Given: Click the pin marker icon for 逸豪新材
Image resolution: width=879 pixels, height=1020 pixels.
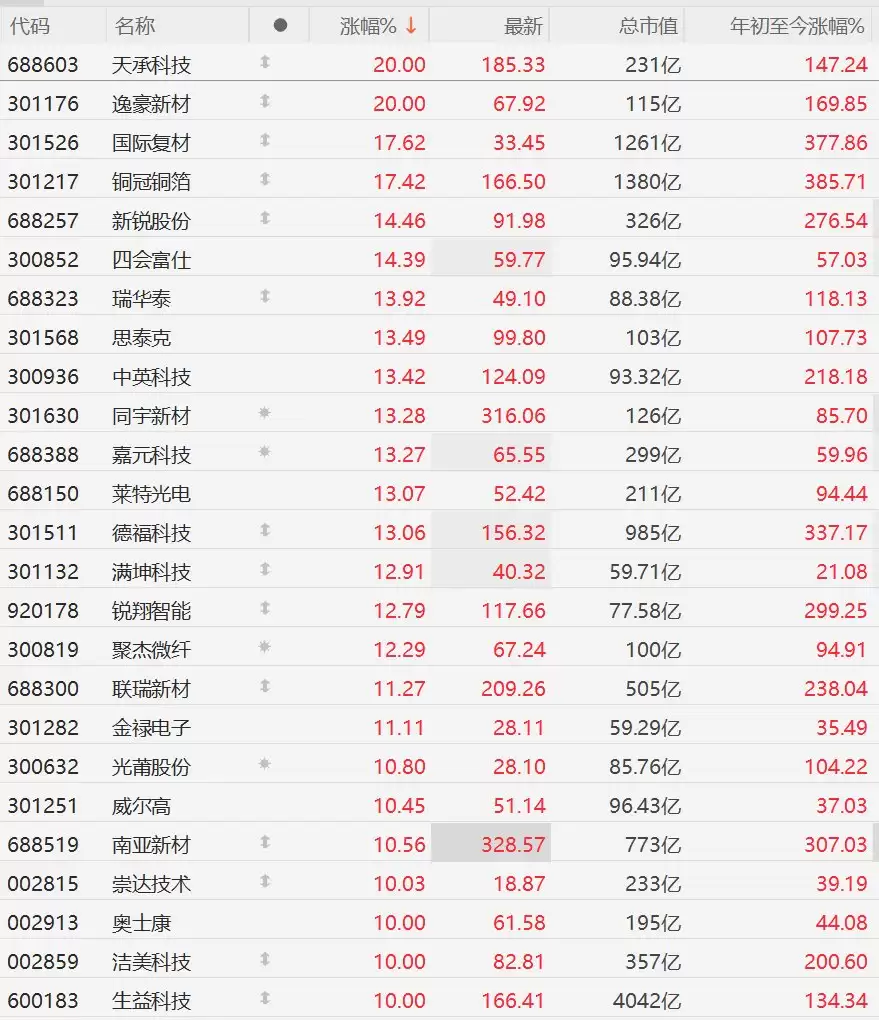Looking at the screenshot, I should click(x=265, y=101).
